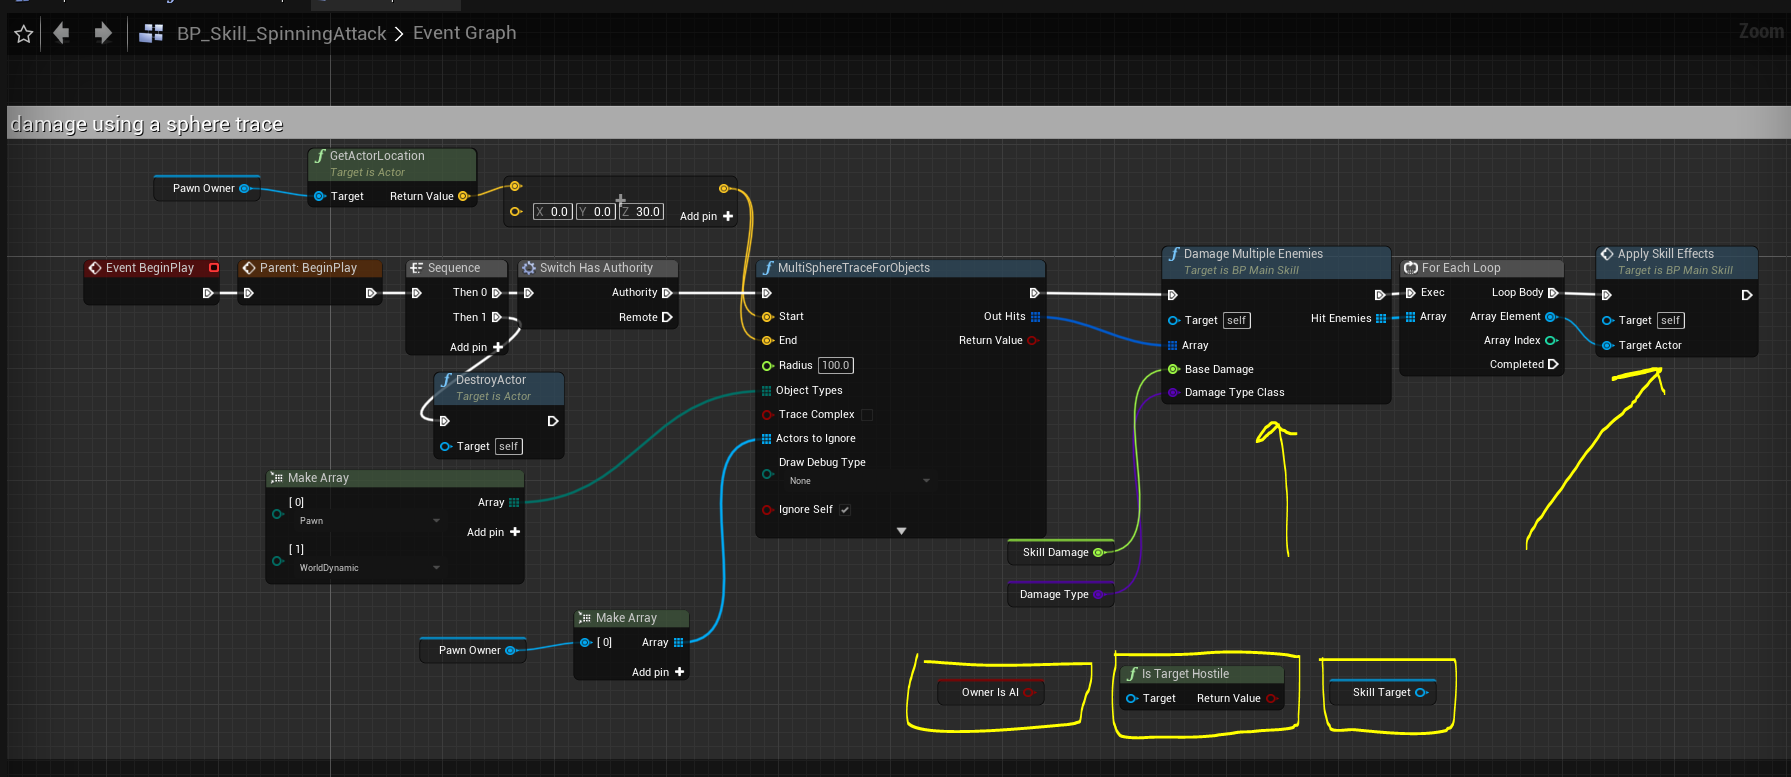The height and width of the screenshot is (777, 1791).
Task: Click the Skill Damage variable output pin
Action: click(1098, 552)
